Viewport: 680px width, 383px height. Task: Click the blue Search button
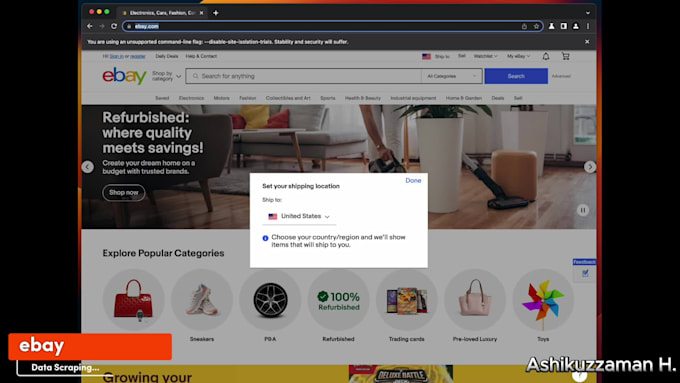516,76
